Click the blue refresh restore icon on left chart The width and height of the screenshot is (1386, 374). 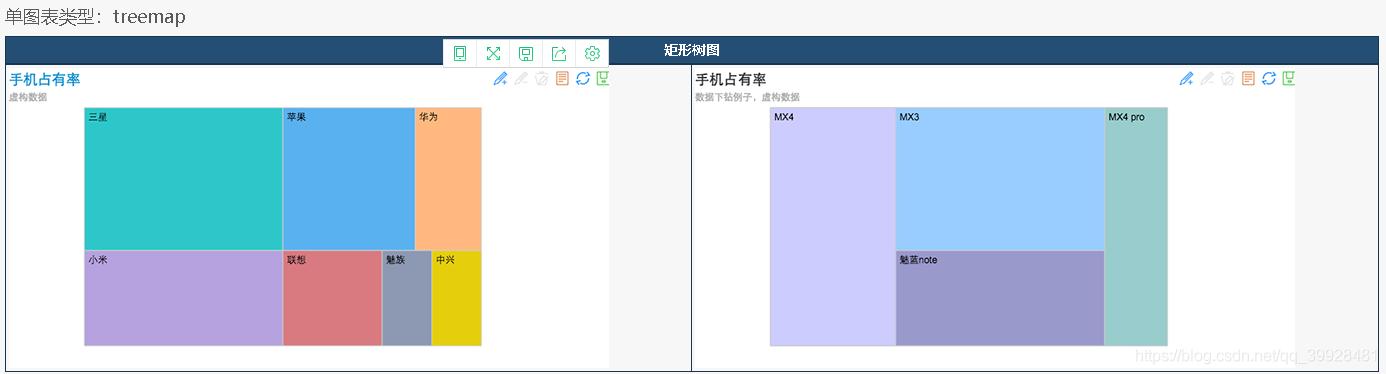coord(583,78)
